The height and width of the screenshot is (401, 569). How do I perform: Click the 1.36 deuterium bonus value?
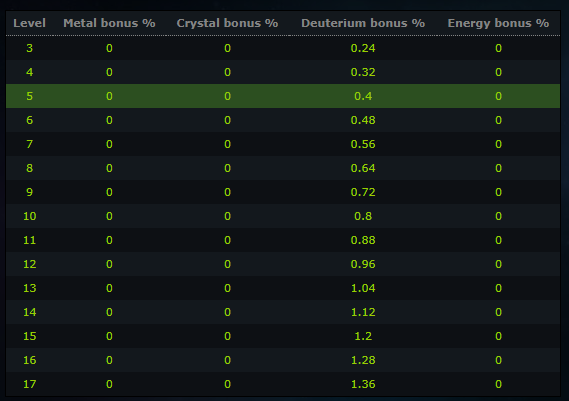coord(363,384)
